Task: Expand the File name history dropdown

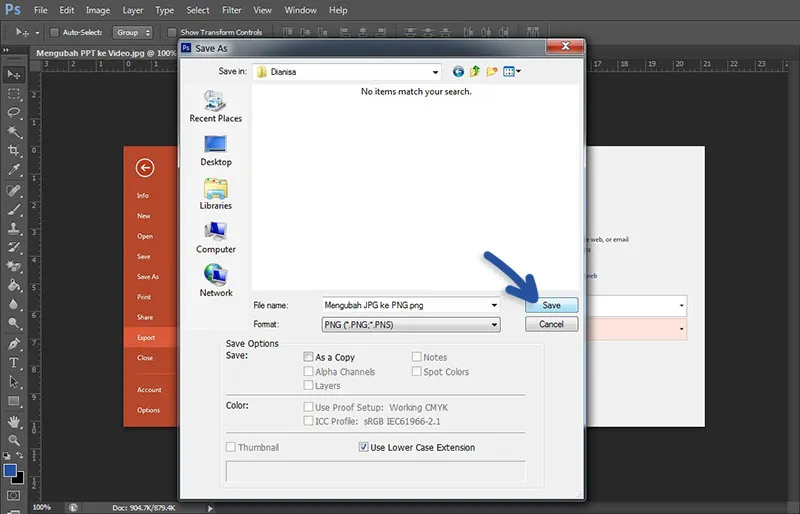Action: 494,305
